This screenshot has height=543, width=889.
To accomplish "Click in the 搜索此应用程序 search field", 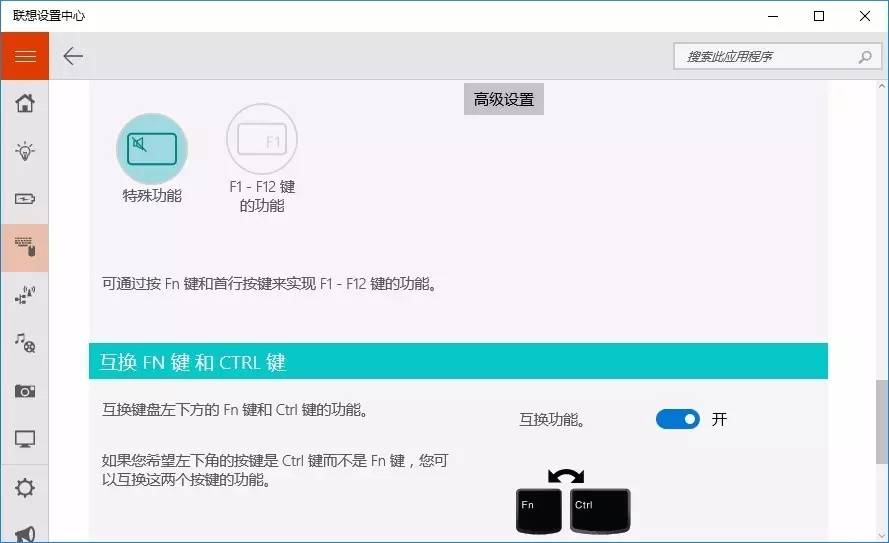I will pos(777,57).
